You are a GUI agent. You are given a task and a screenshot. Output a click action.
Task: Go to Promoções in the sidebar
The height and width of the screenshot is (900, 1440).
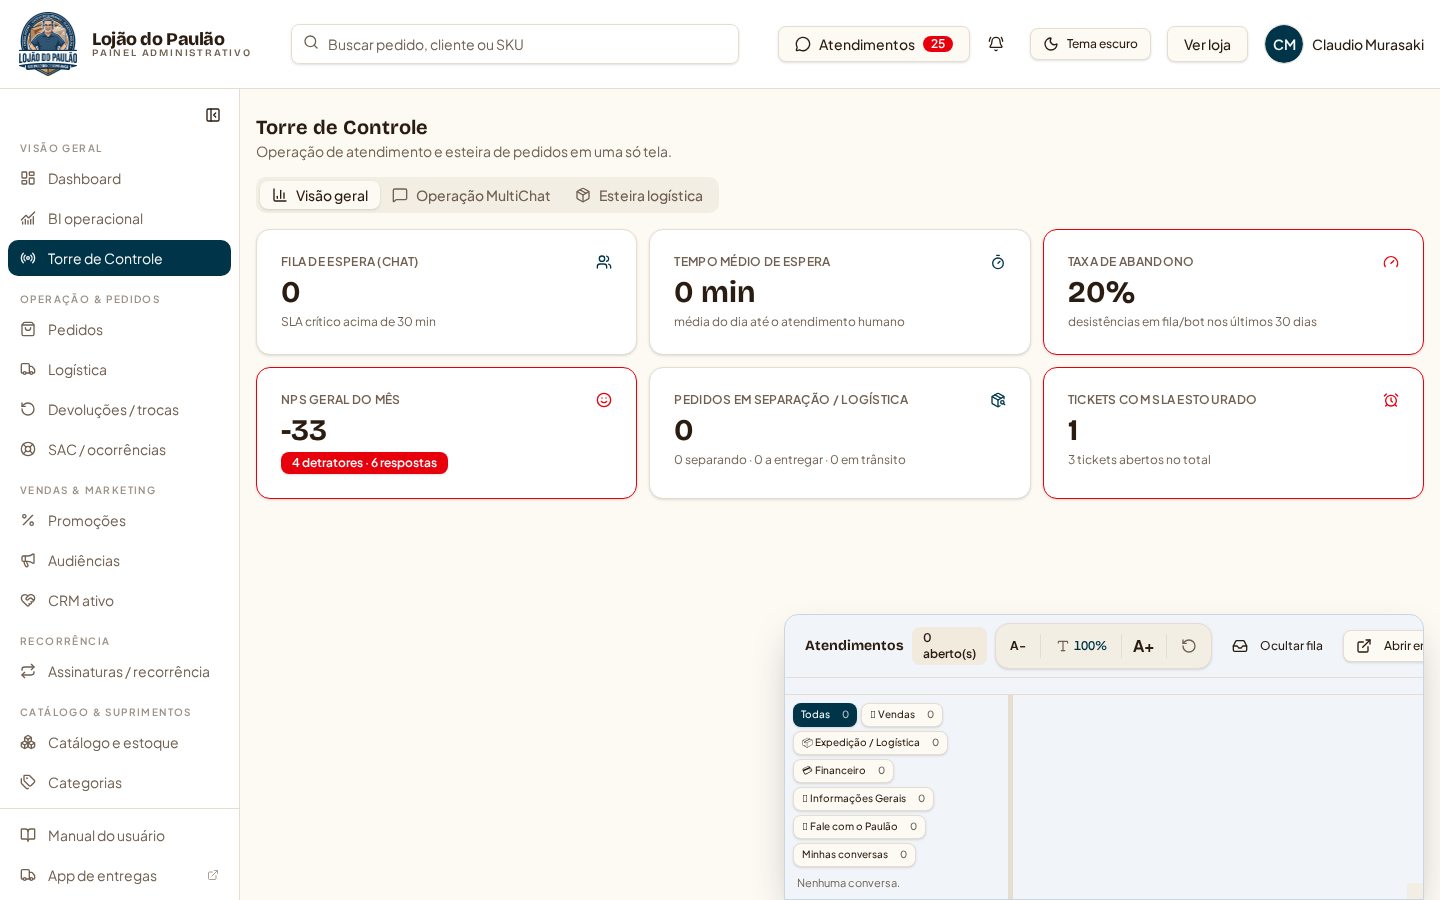[119, 520]
